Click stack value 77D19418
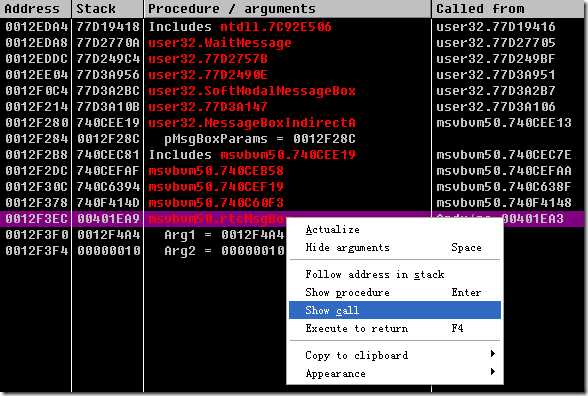This screenshot has width=588, height=396. coord(108,27)
